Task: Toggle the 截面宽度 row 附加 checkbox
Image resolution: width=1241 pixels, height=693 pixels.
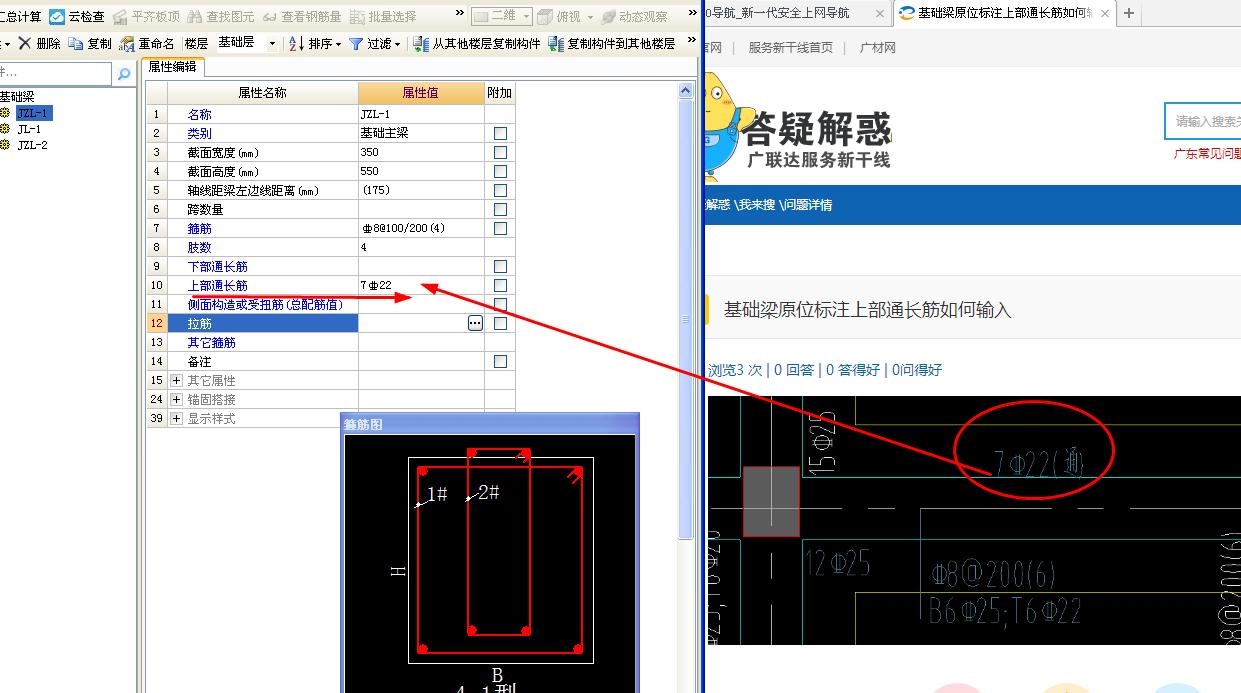Action: pyautogui.click(x=500, y=152)
